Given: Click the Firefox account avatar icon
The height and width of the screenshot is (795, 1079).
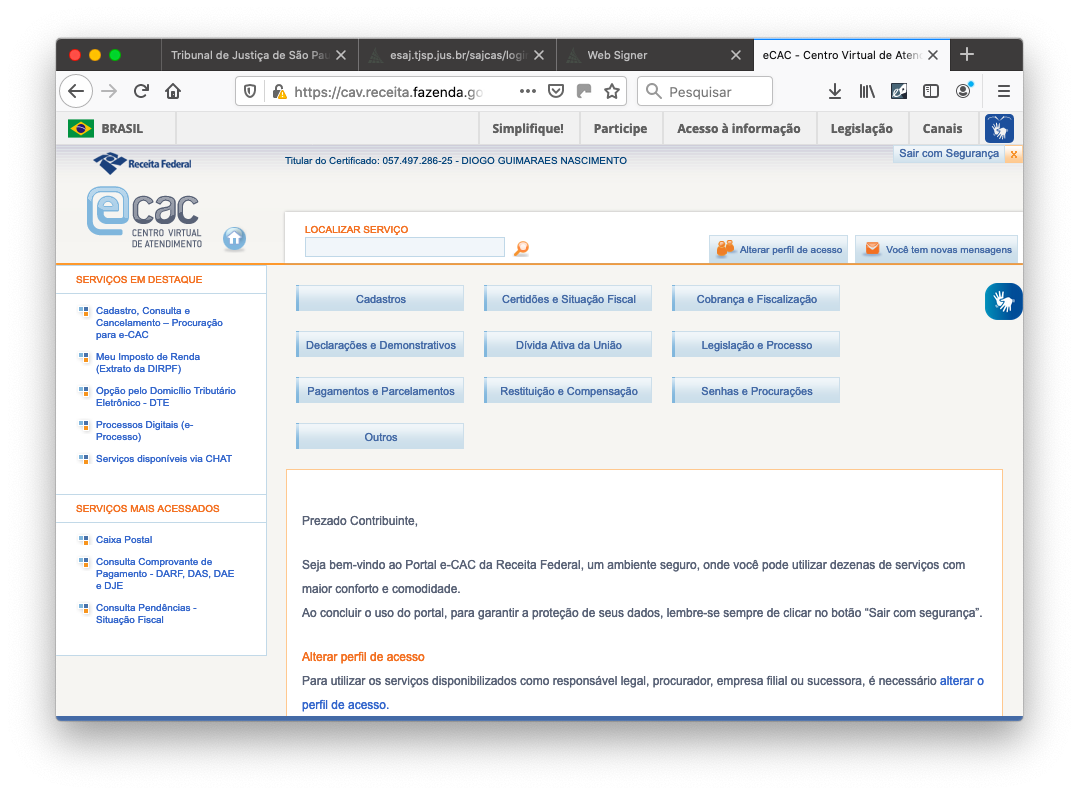Looking at the screenshot, I should tap(963, 91).
